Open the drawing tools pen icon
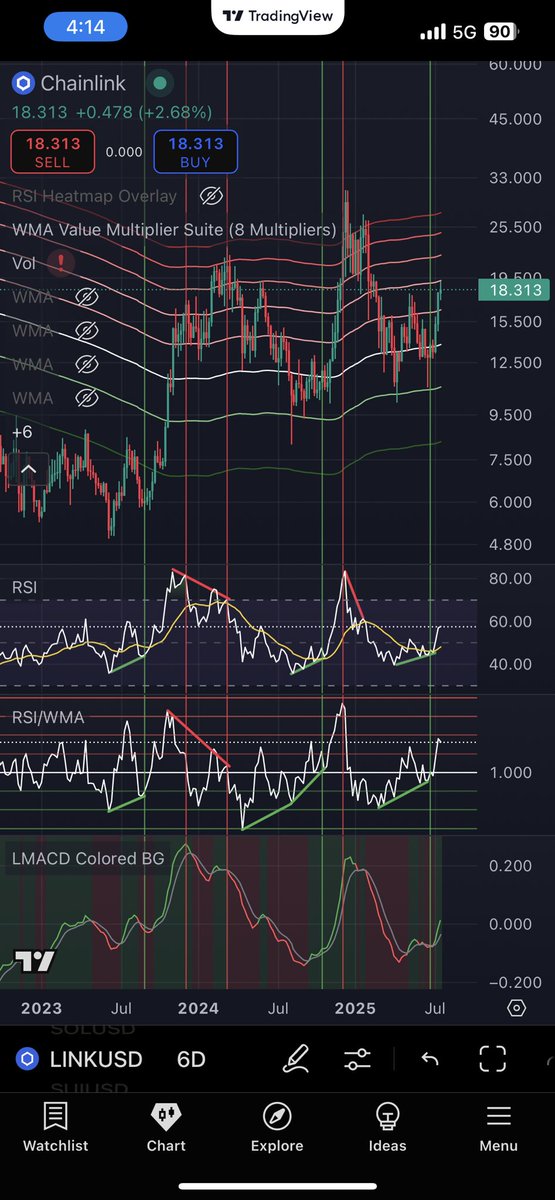Screen dimensions: 555x1200 point(295,1059)
